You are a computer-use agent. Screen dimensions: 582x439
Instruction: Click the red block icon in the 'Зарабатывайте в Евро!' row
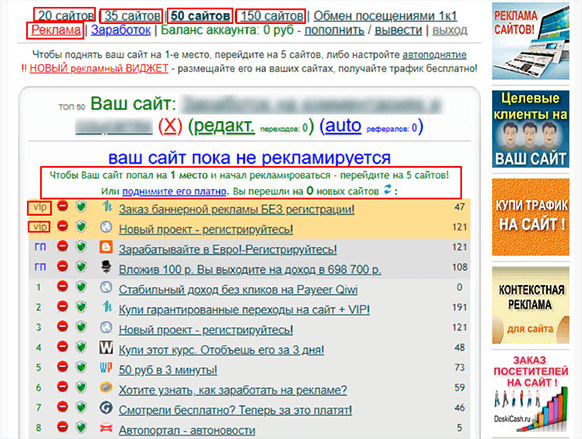(63, 246)
